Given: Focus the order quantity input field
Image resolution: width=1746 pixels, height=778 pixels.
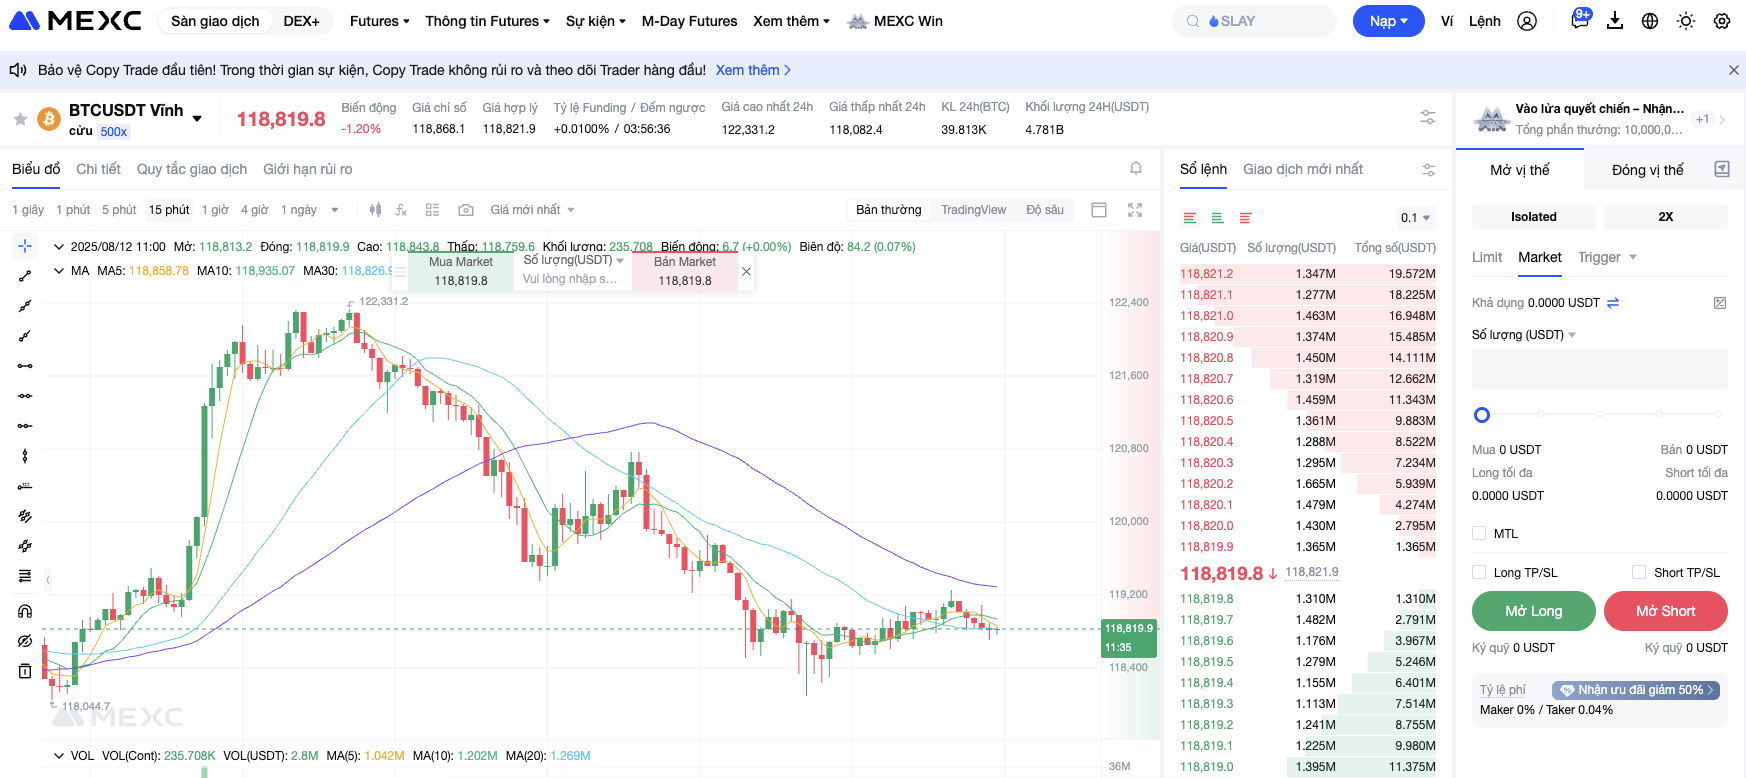Looking at the screenshot, I should [x=1599, y=369].
